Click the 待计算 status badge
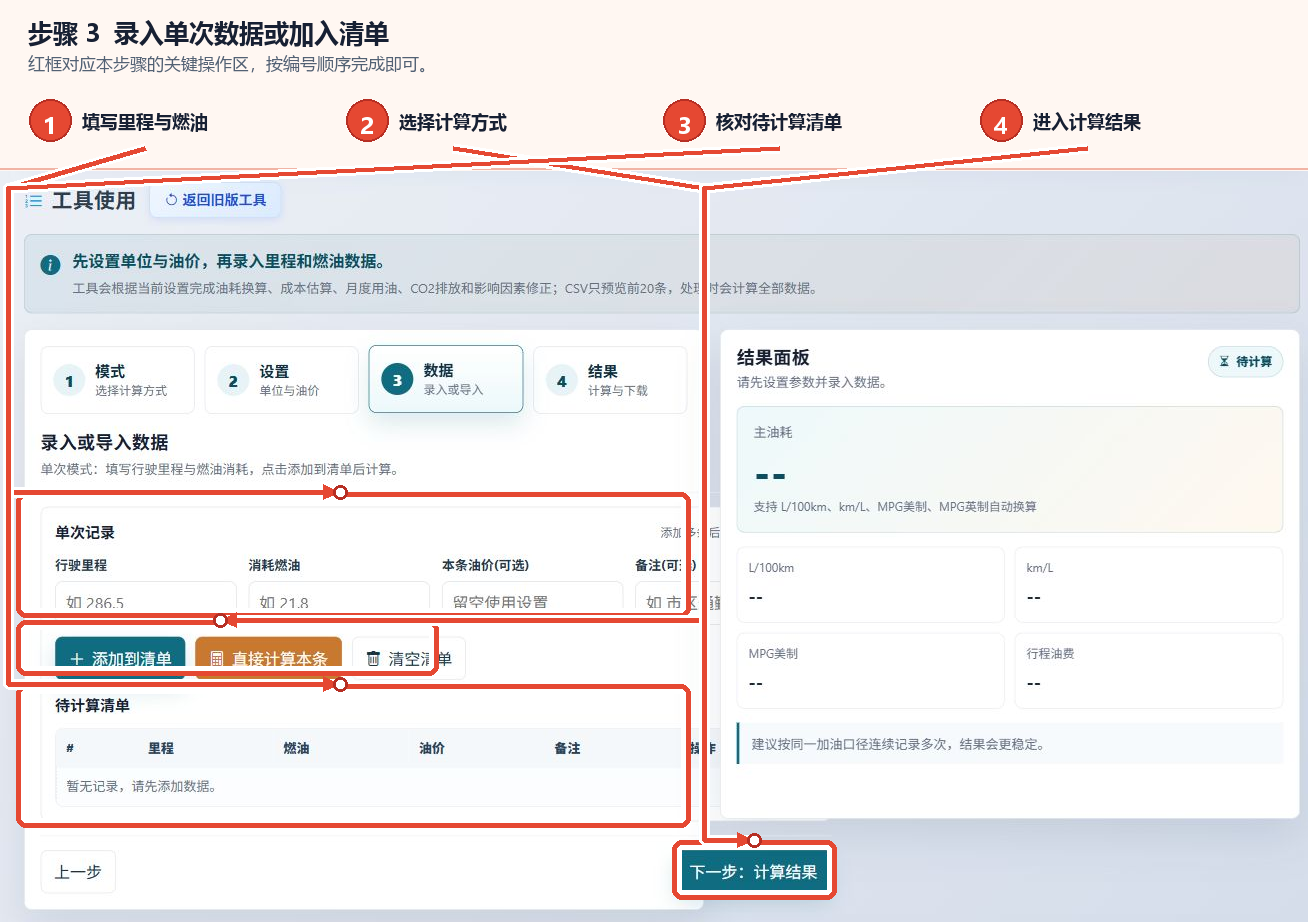 coord(1245,361)
